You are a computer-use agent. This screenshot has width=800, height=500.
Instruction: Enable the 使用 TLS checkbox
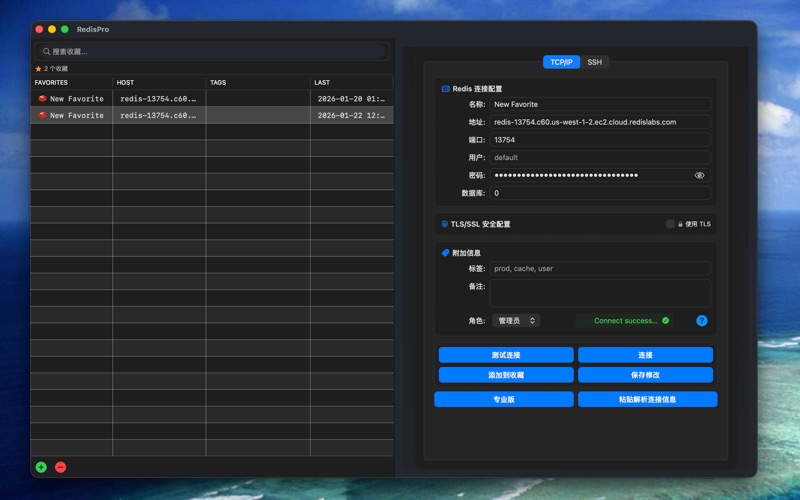[670, 224]
